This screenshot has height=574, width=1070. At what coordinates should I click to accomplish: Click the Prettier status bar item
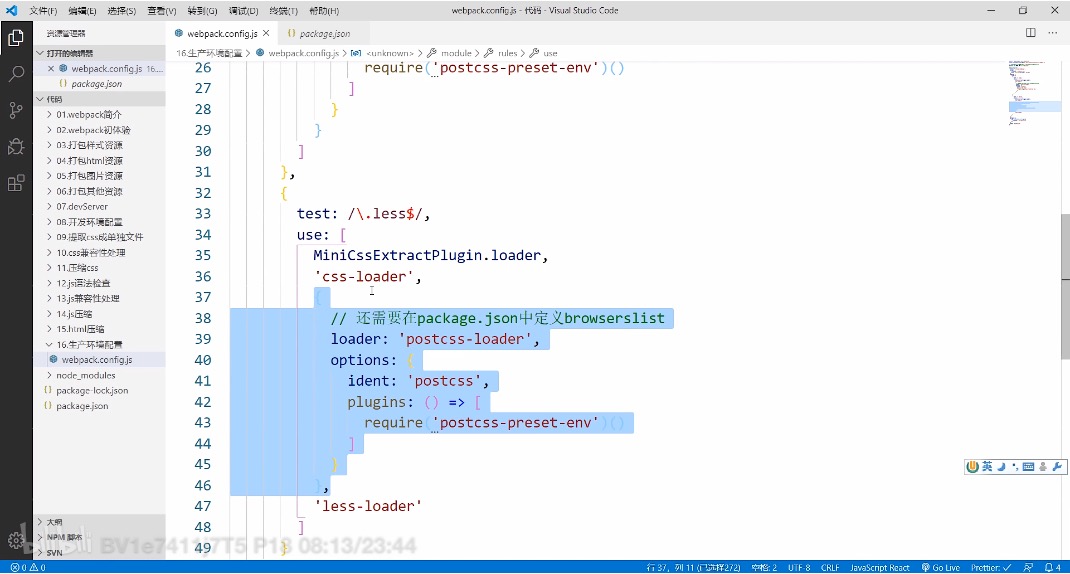pyautogui.click(x=991, y=567)
